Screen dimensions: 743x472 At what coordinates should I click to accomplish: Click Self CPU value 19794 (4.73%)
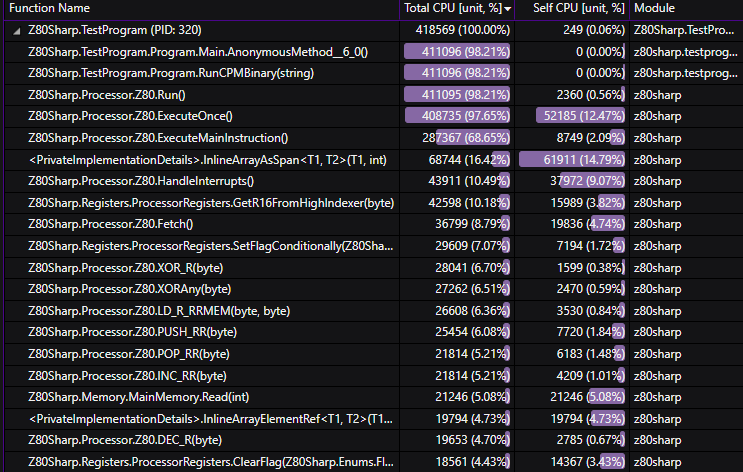click(x=588, y=419)
